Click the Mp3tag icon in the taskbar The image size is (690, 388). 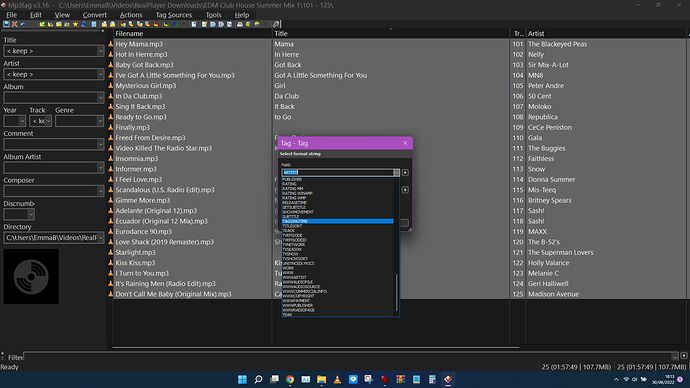pos(448,379)
